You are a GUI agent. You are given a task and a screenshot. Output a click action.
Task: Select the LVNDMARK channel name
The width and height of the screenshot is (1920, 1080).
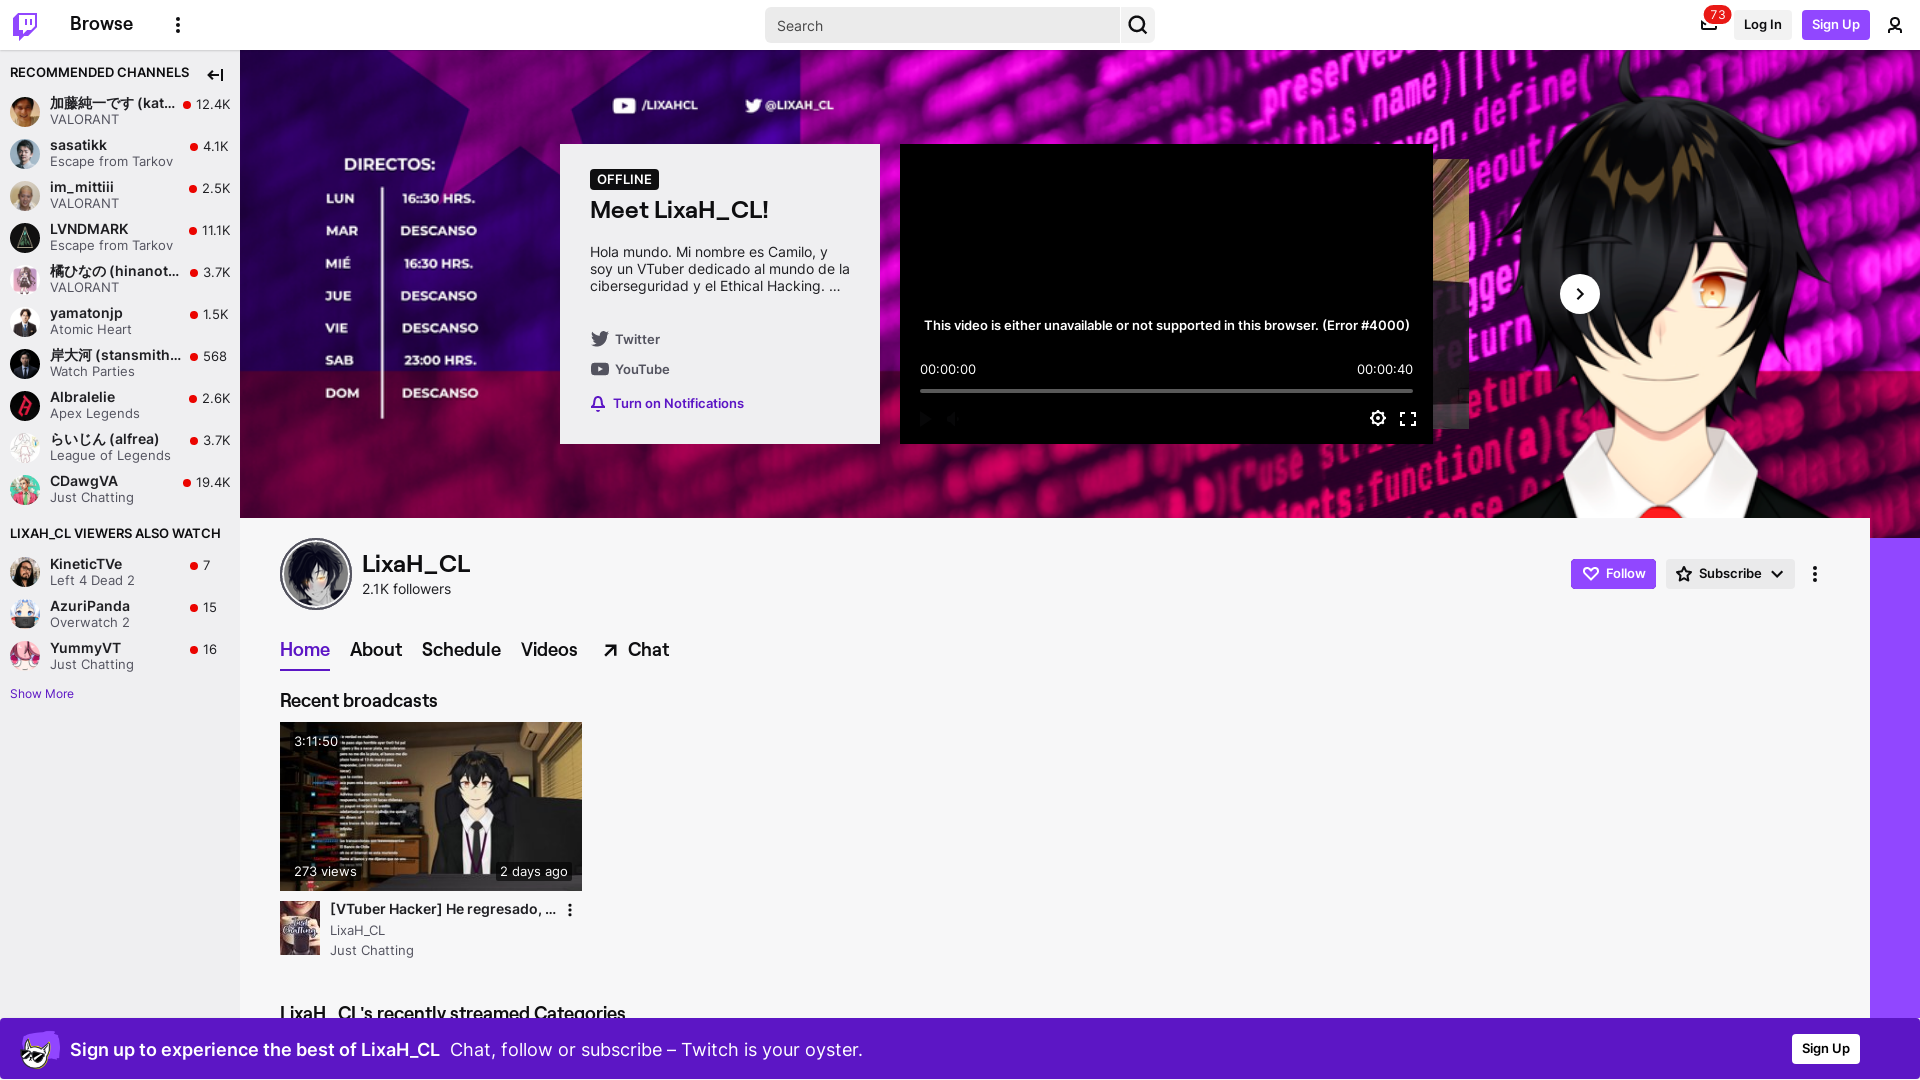(89, 229)
